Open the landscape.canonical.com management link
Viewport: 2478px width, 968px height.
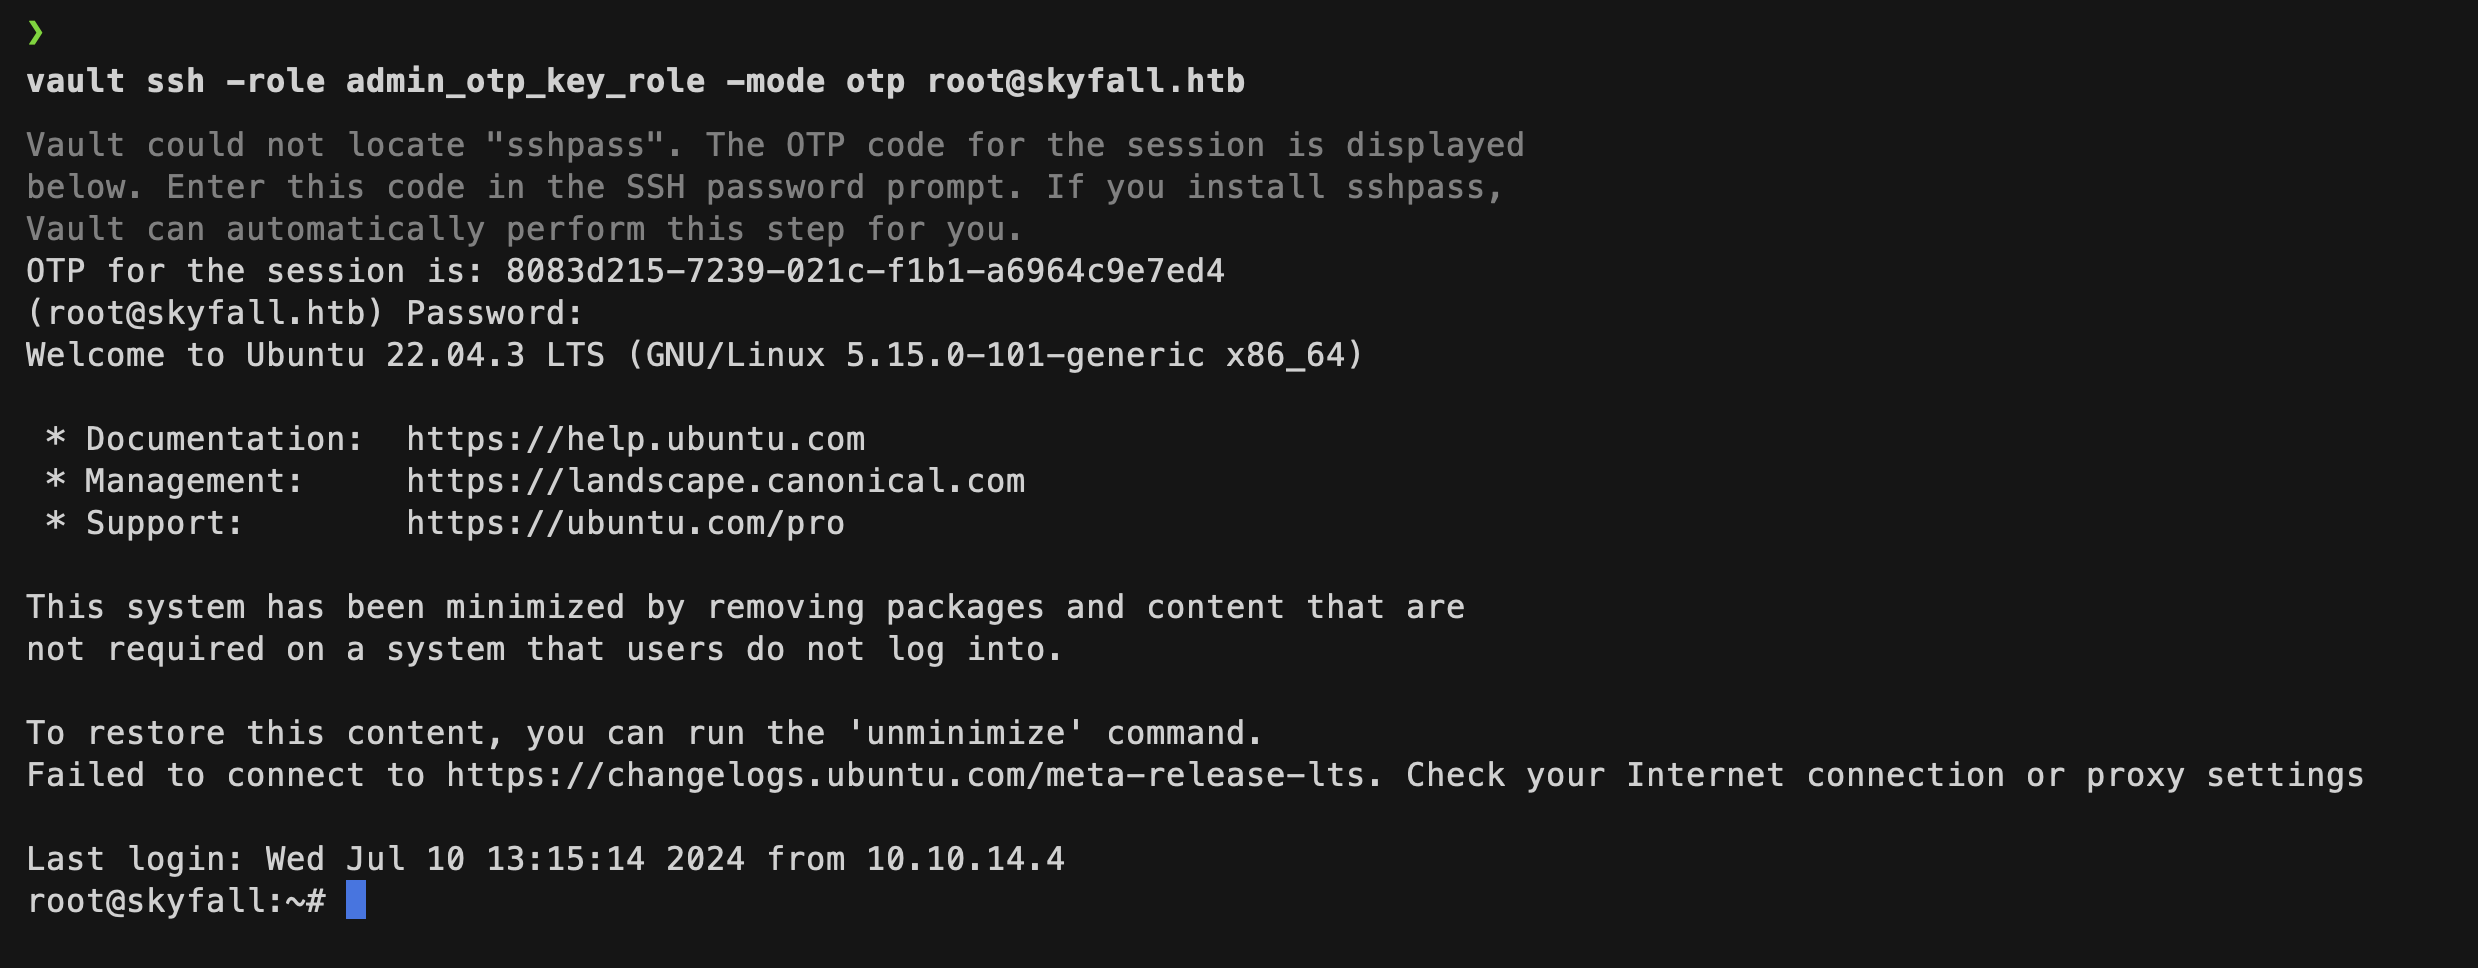pyautogui.click(x=715, y=481)
